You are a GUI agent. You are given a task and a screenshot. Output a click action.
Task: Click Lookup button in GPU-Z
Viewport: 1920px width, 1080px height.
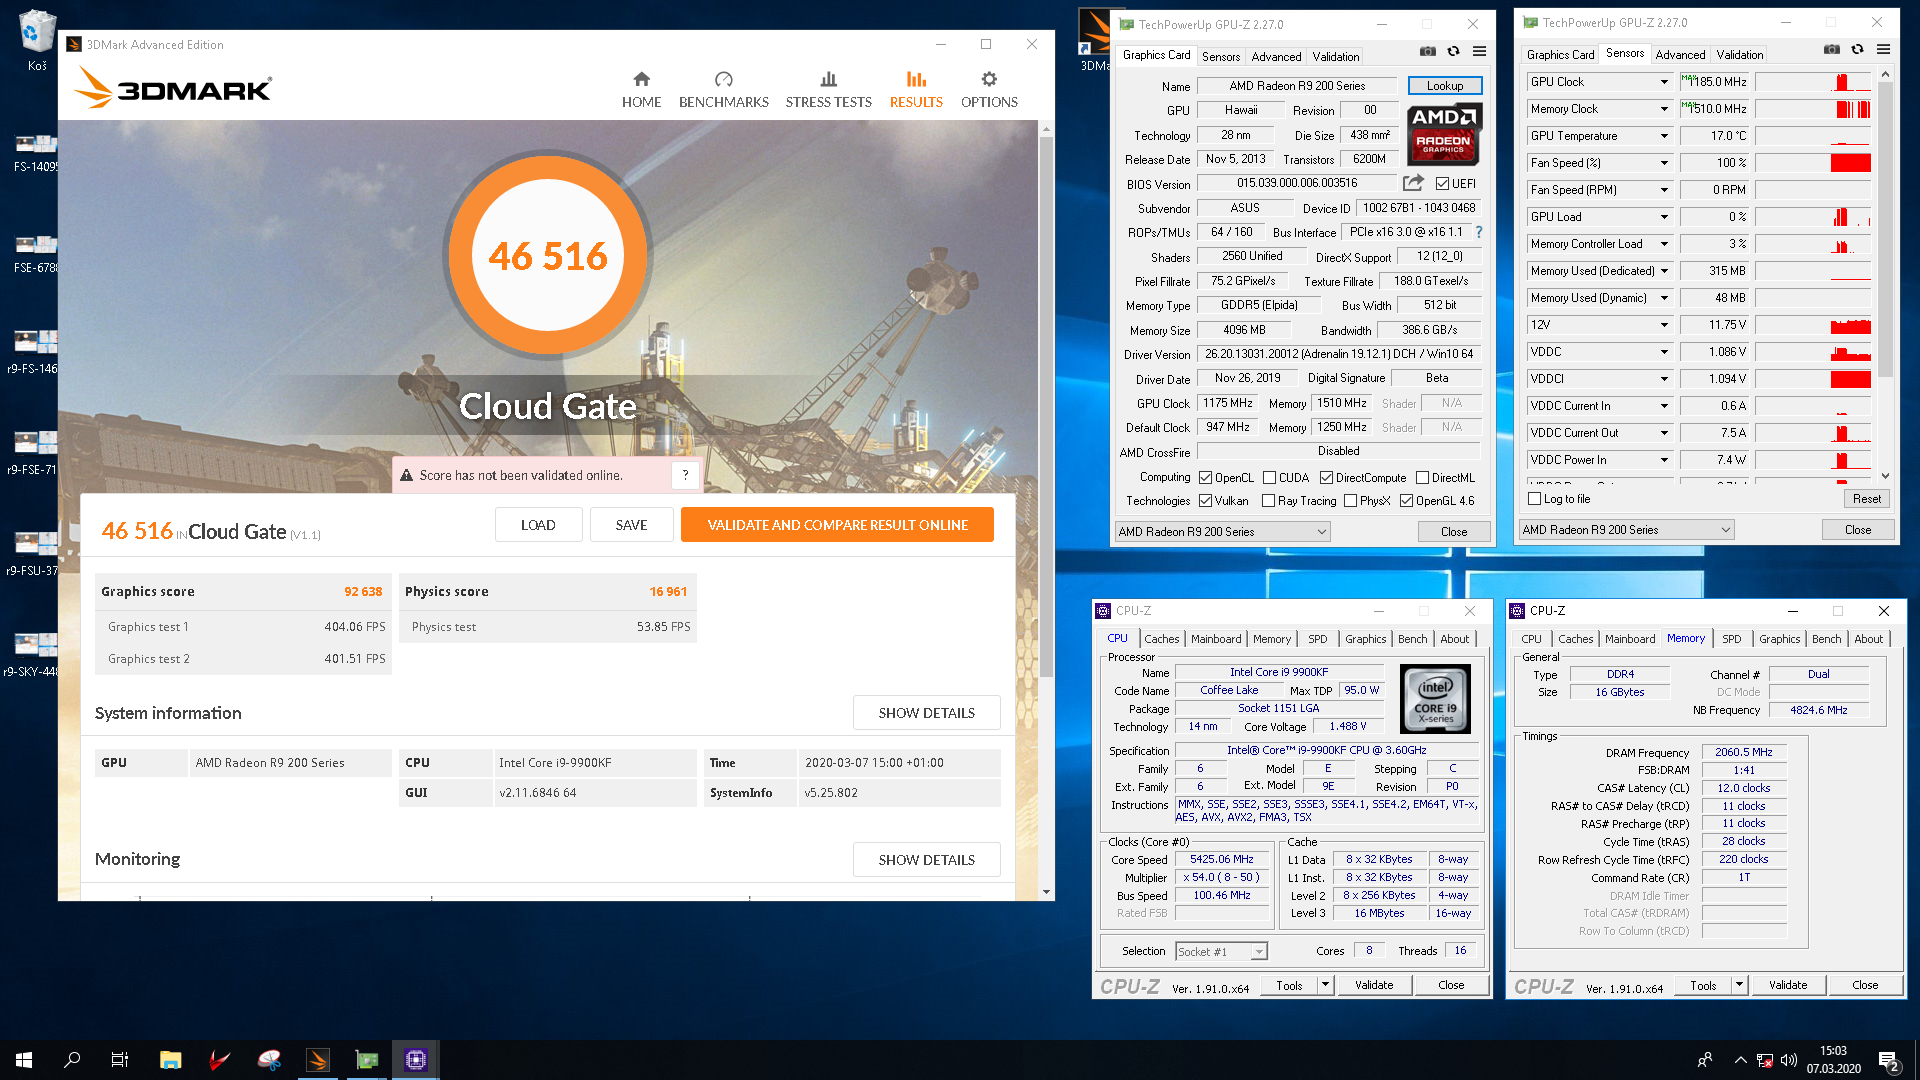[1444, 86]
